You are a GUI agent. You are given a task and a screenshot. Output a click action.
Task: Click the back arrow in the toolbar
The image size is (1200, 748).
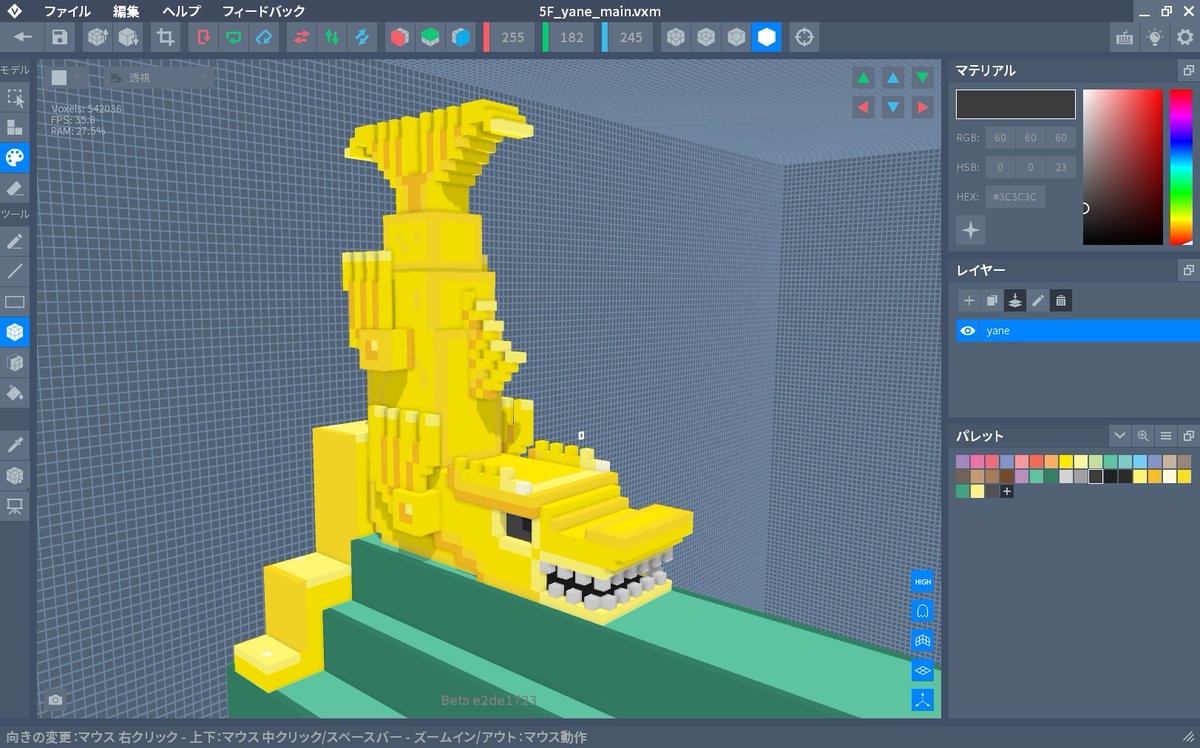[x=22, y=37]
